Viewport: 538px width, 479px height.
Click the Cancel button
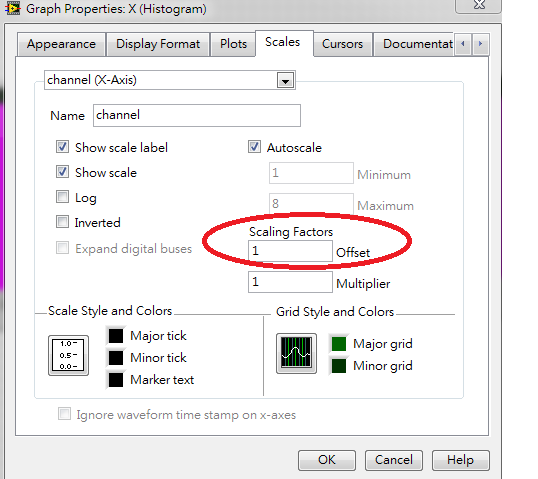pos(394,460)
